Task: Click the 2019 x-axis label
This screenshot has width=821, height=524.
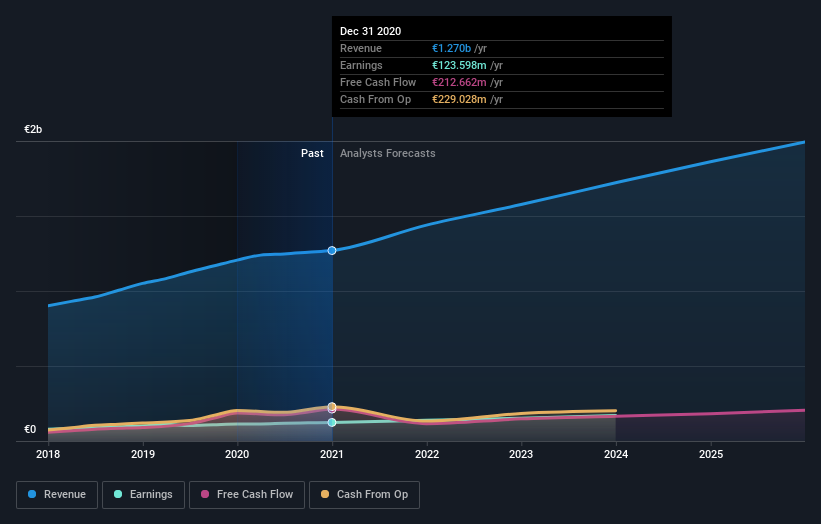Action: coord(143,454)
